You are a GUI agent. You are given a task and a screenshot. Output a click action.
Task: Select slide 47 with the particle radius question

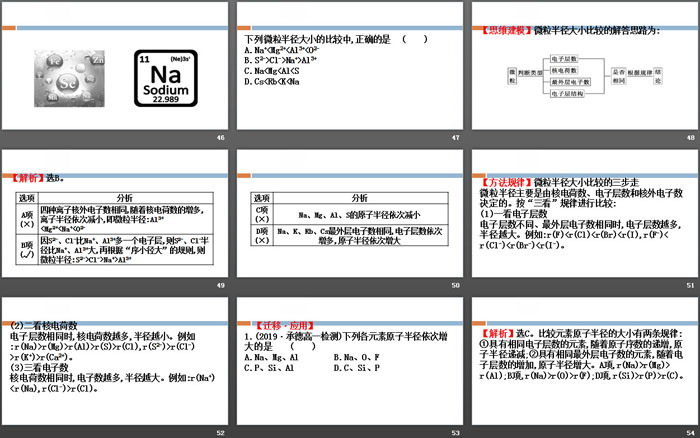[x=350, y=66]
